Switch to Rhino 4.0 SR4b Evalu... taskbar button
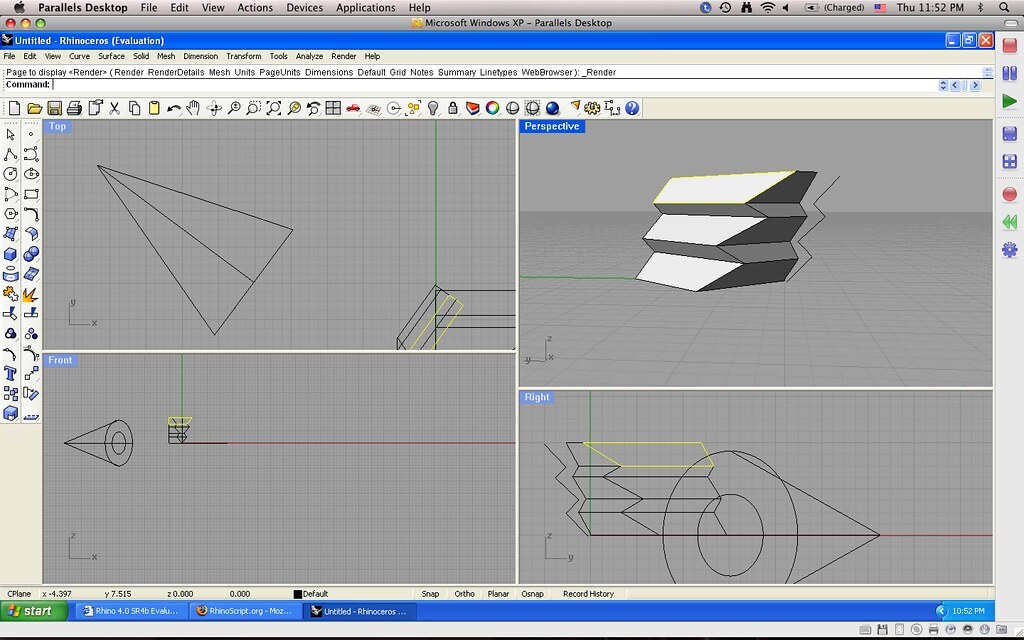Image resolution: width=1024 pixels, height=640 pixels. pyautogui.click(x=131, y=611)
